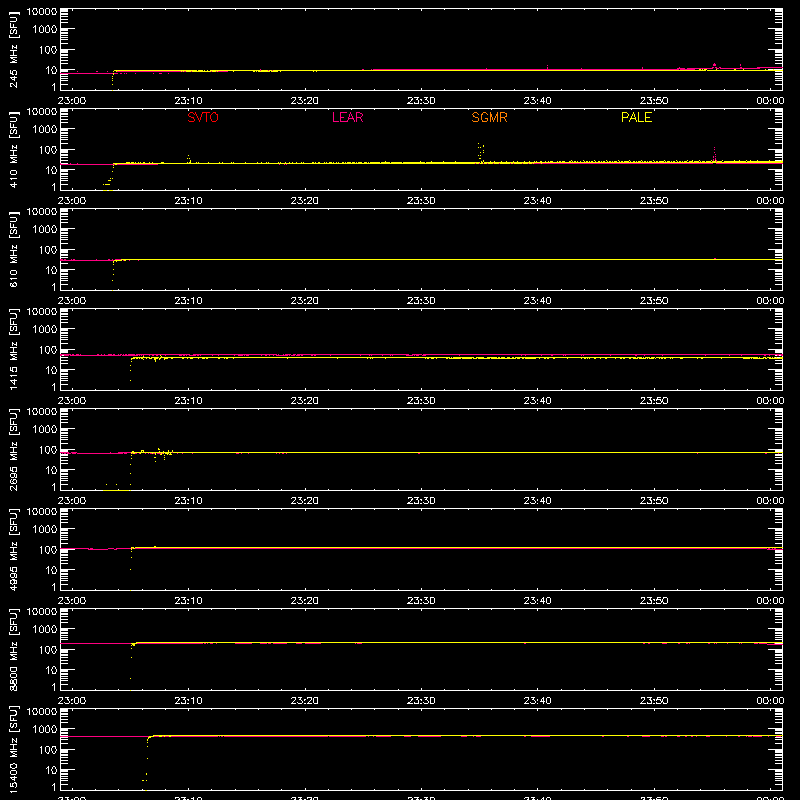Click 00:00 label under 4995 MHz panel
This screenshot has height=800, width=800.
770,601
